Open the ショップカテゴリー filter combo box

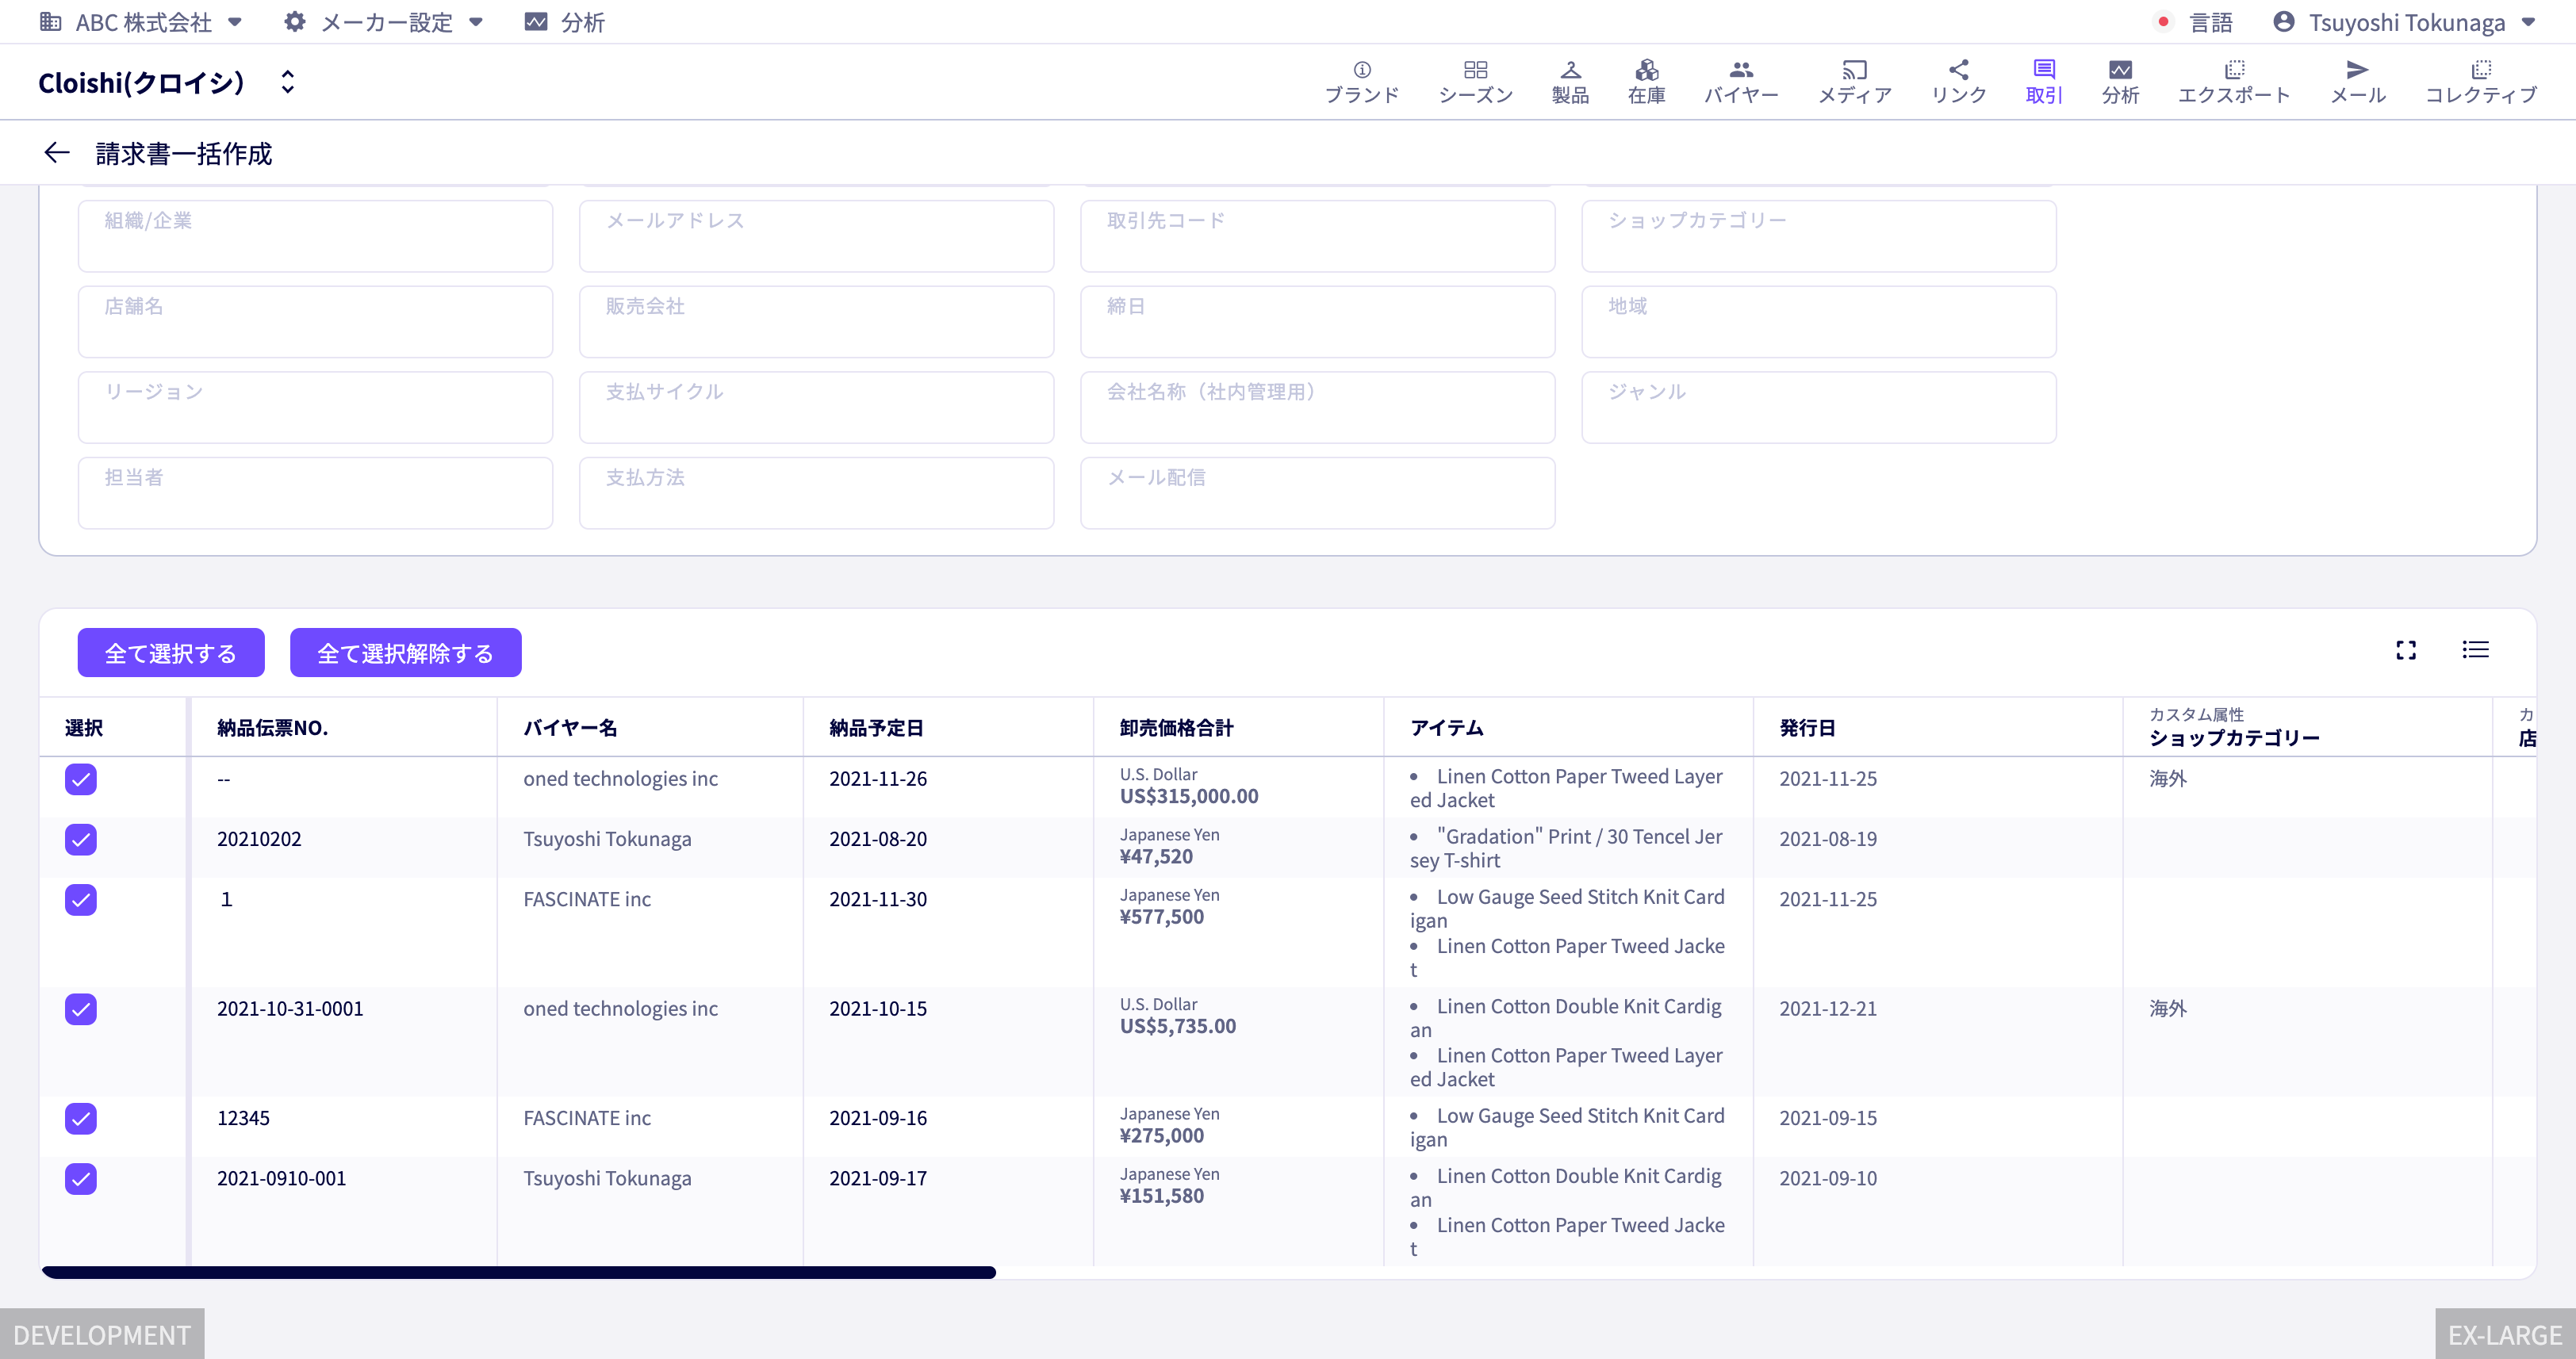pos(1818,236)
